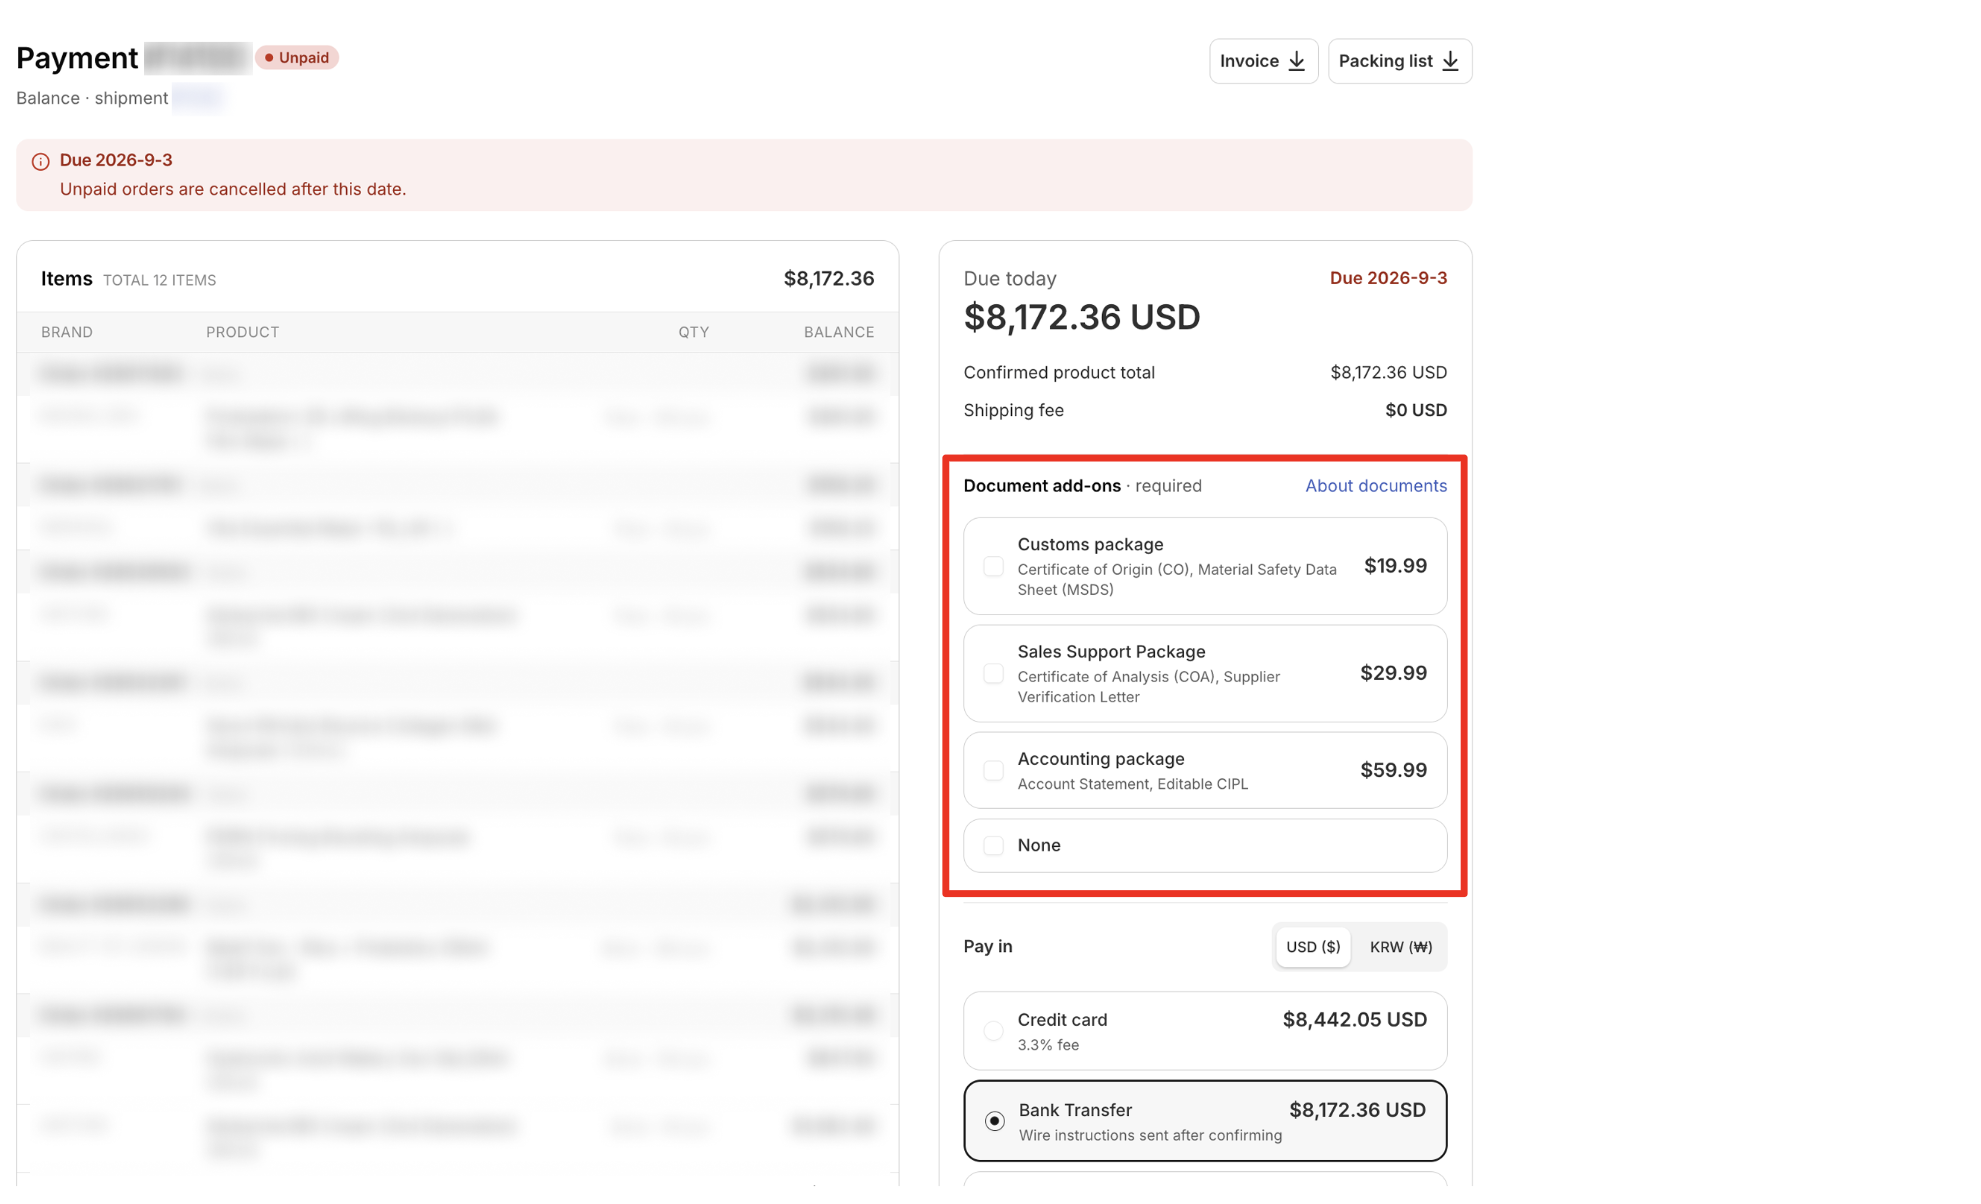1981x1204 pixels.
Task: Check the None add-on checkbox
Action: click(x=993, y=845)
